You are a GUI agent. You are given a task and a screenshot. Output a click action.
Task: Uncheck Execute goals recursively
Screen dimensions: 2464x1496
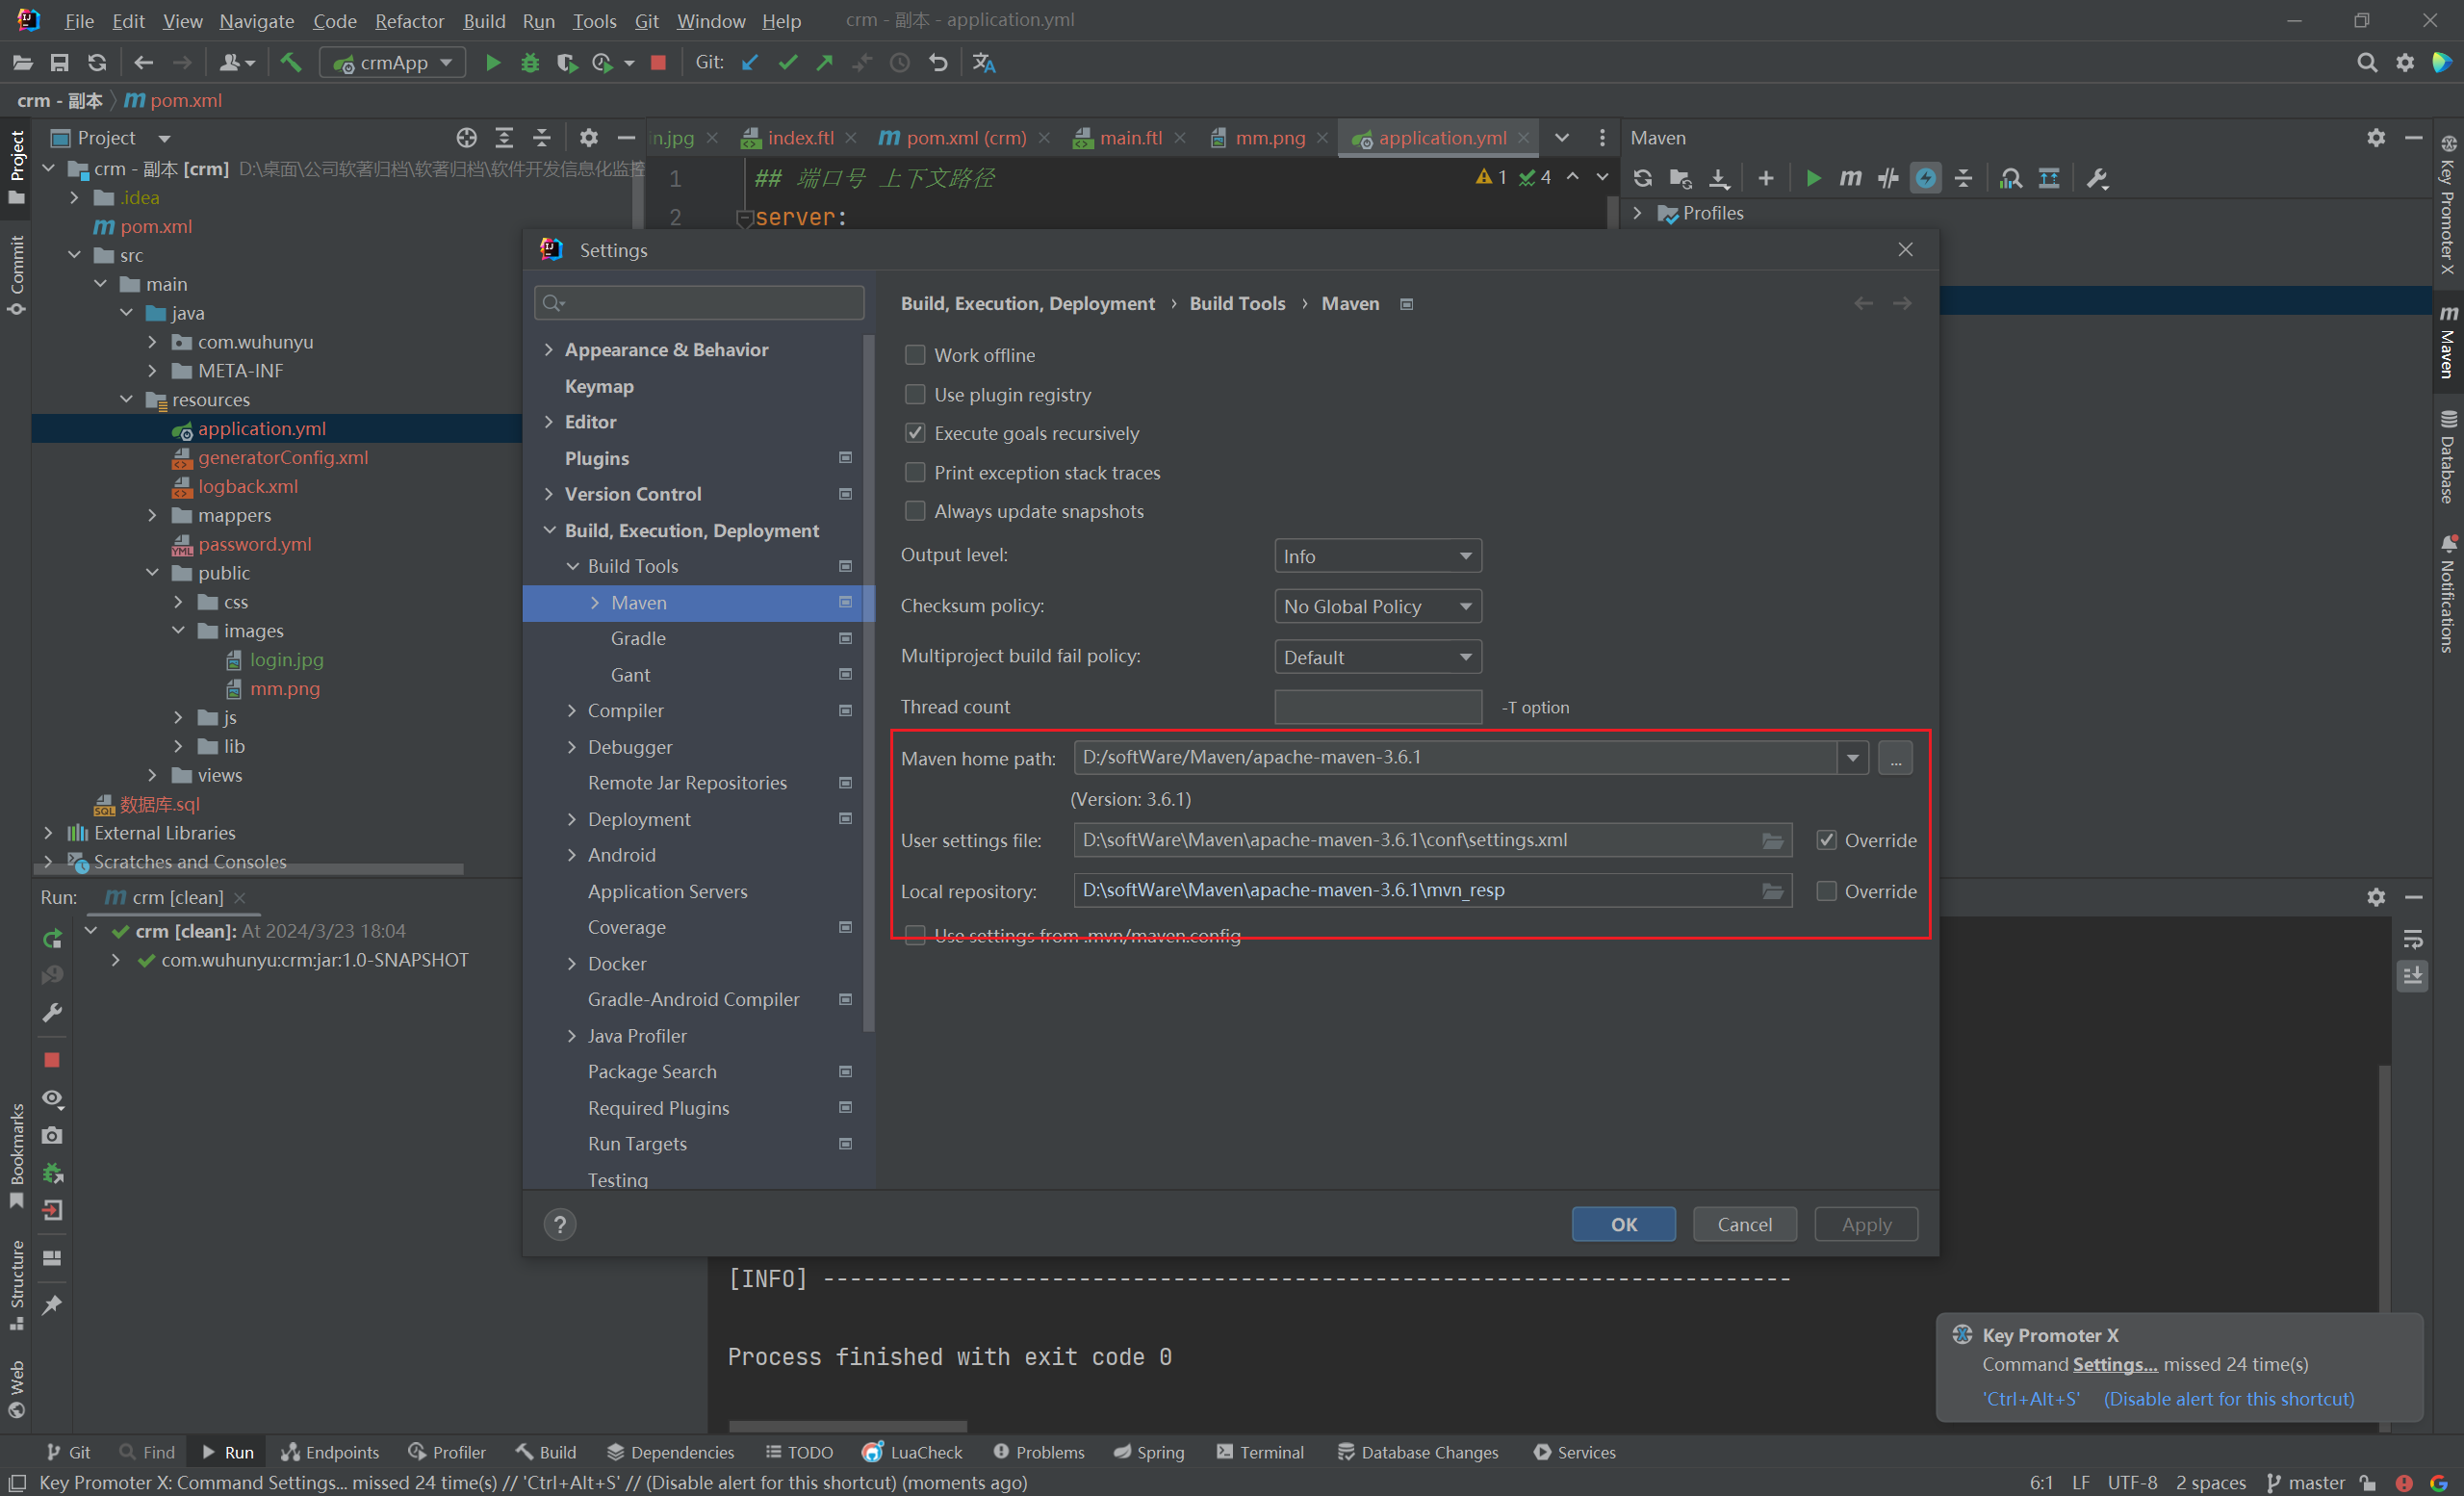tap(914, 433)
